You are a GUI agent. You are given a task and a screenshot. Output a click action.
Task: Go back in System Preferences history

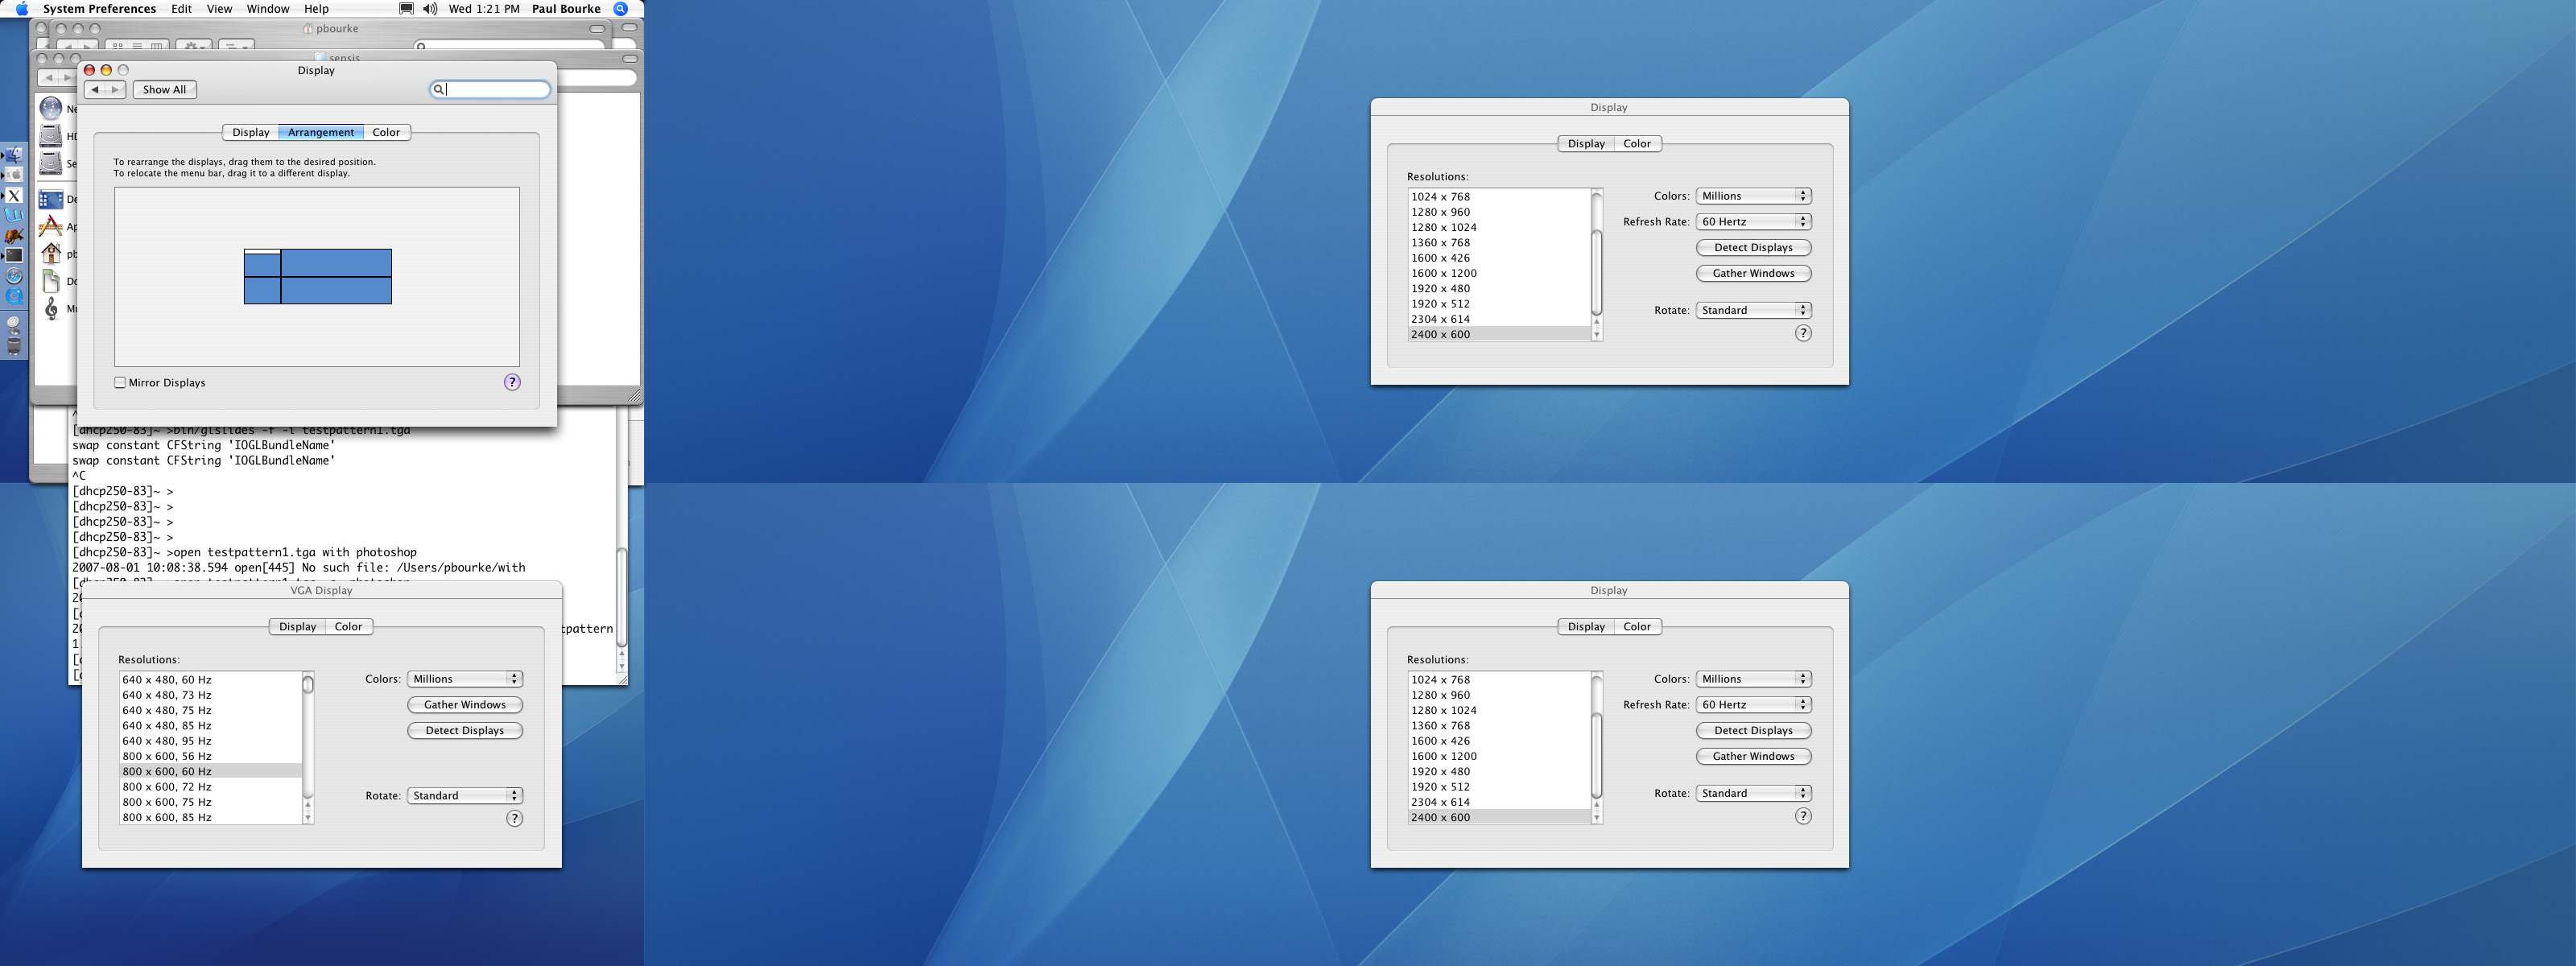(95, 90)
